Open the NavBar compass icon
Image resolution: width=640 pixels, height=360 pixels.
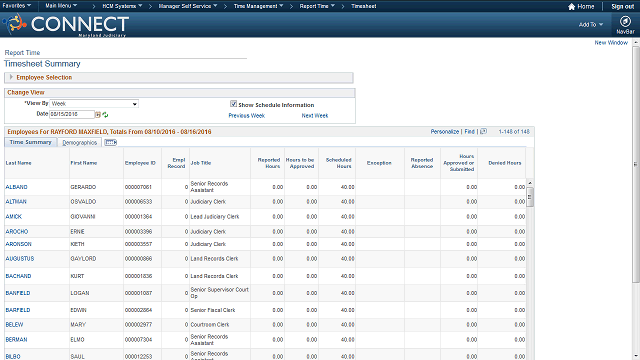pos(625,21)
